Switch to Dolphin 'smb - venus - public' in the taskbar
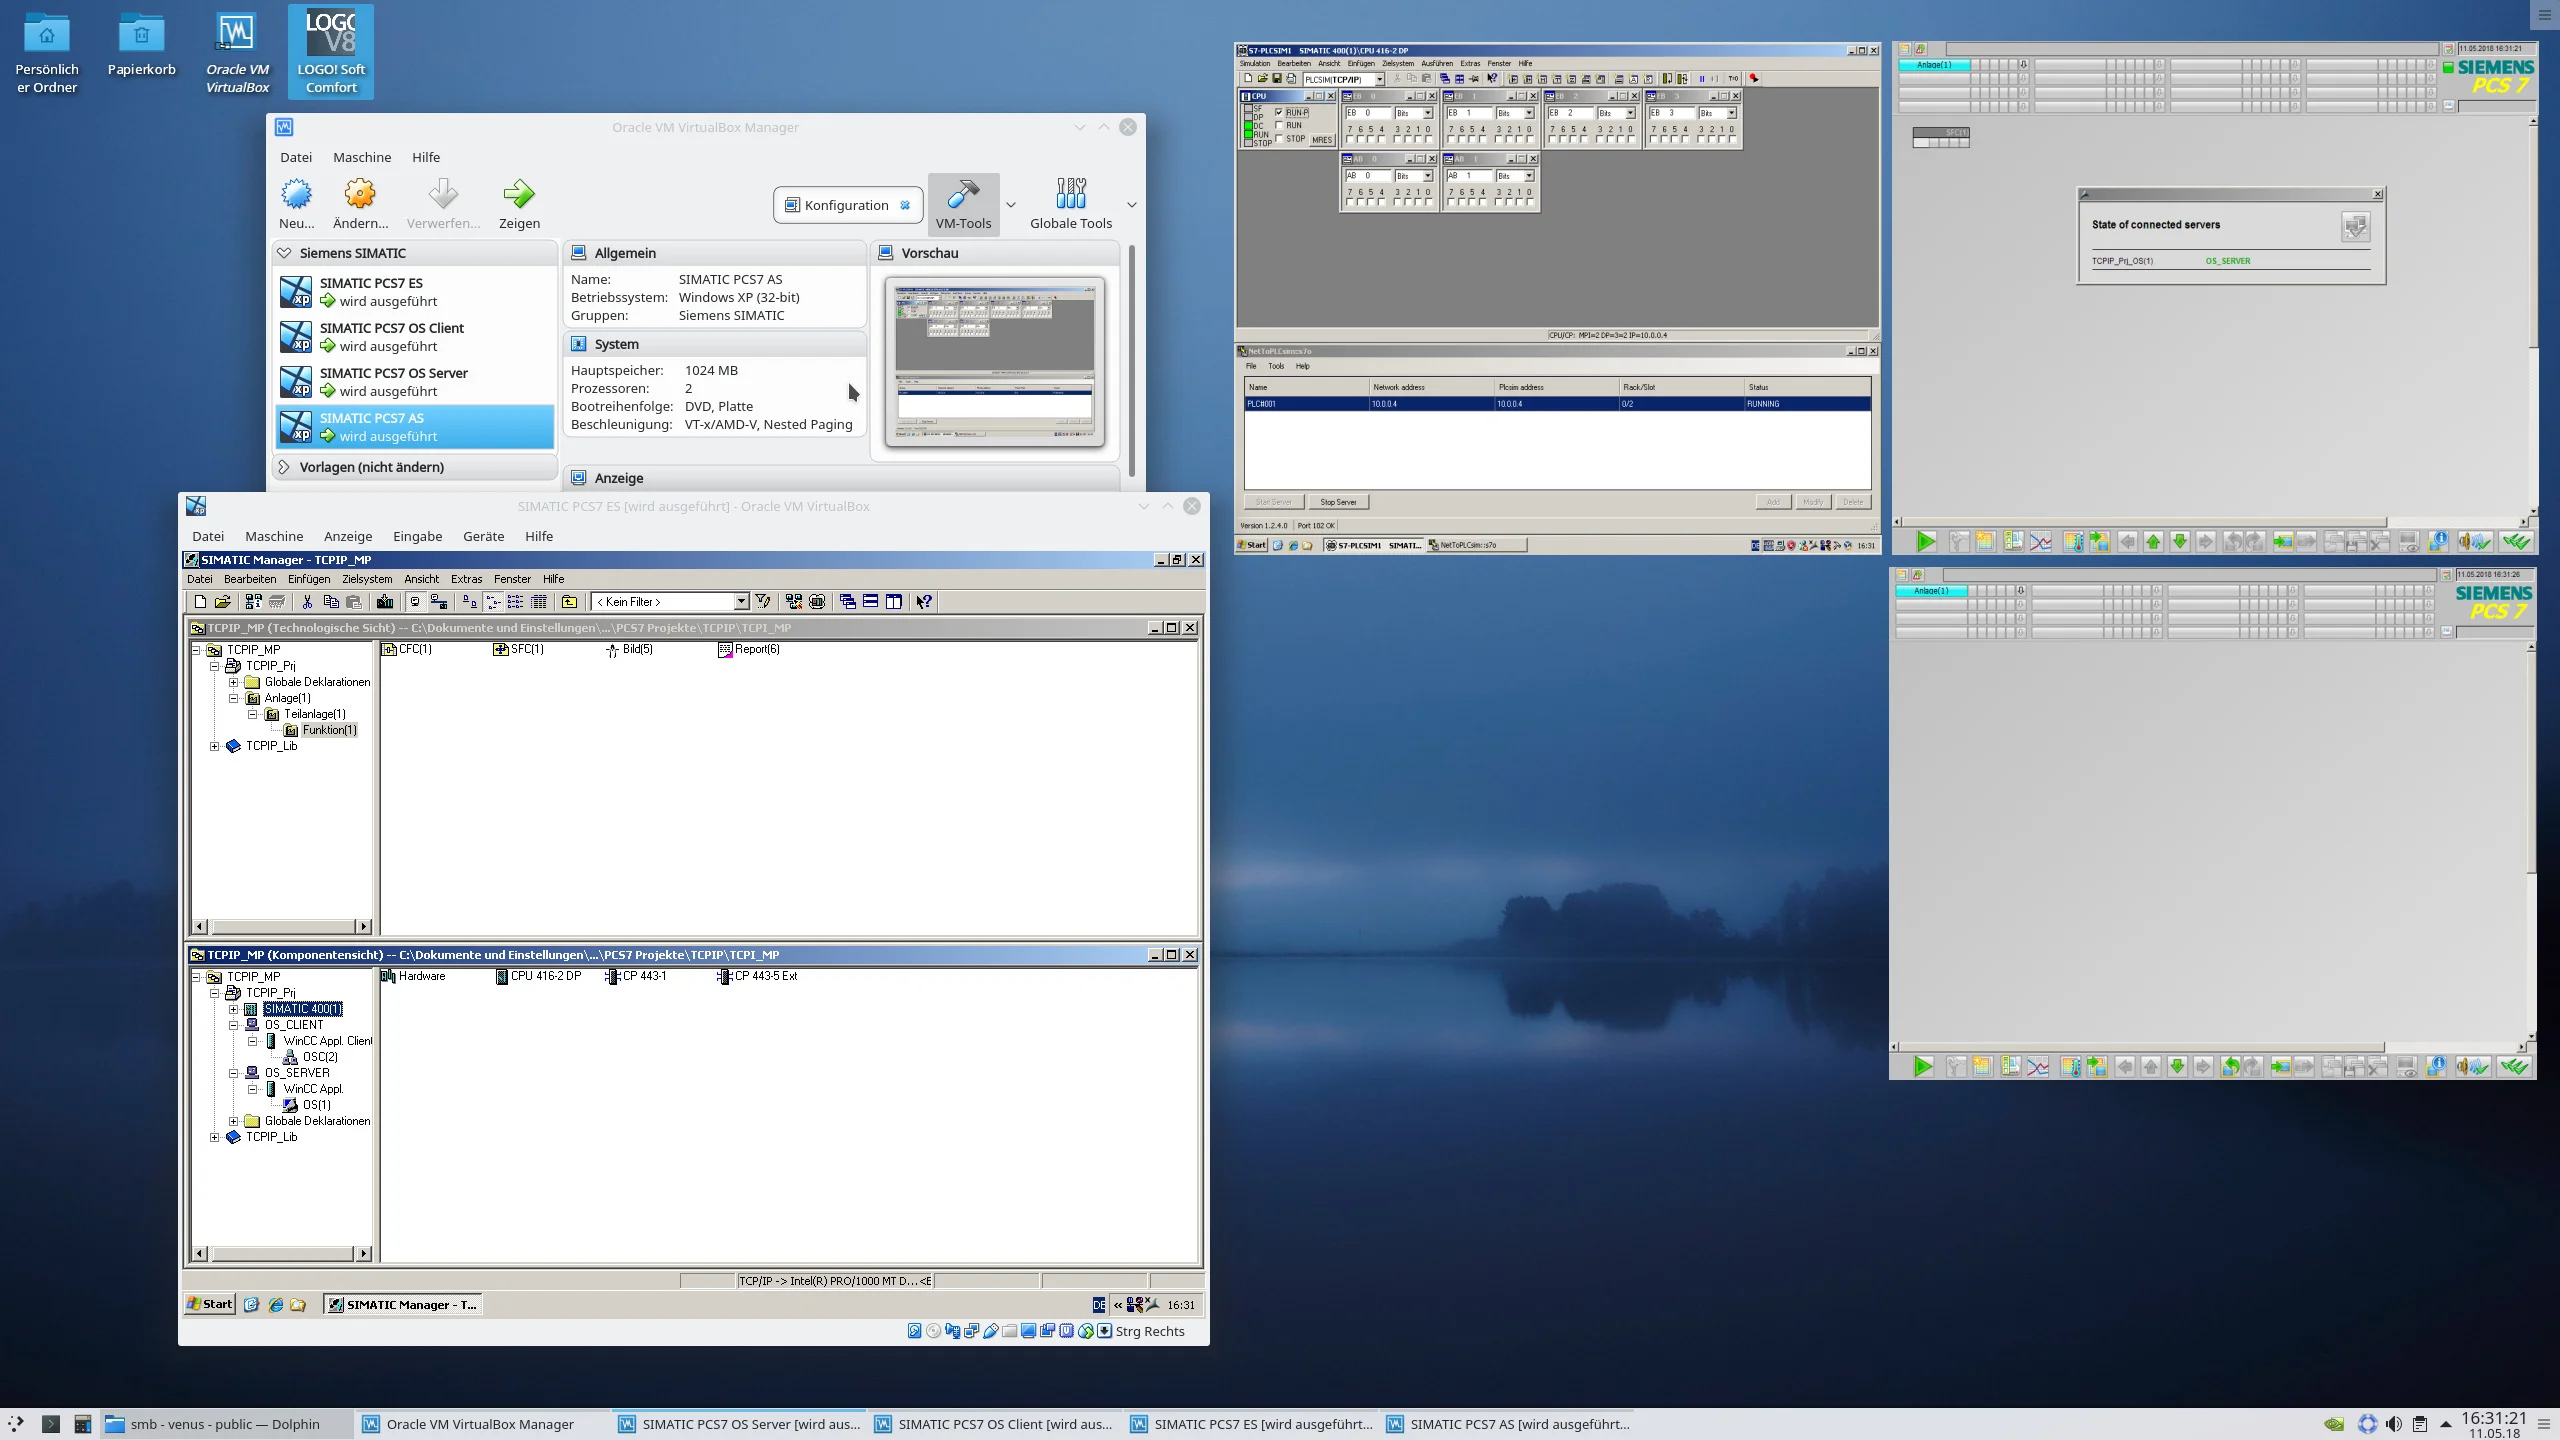 (x=226, y=1424)
